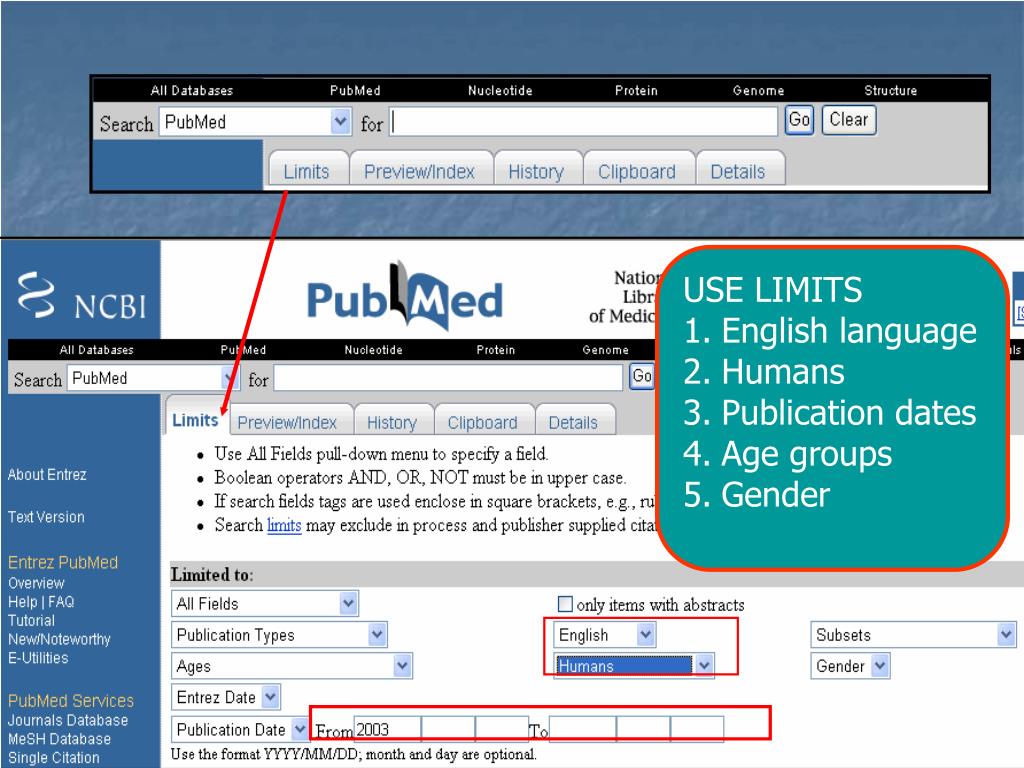Open the Humans dropdown
This screenshot has height=768, width=1024.
633,665
